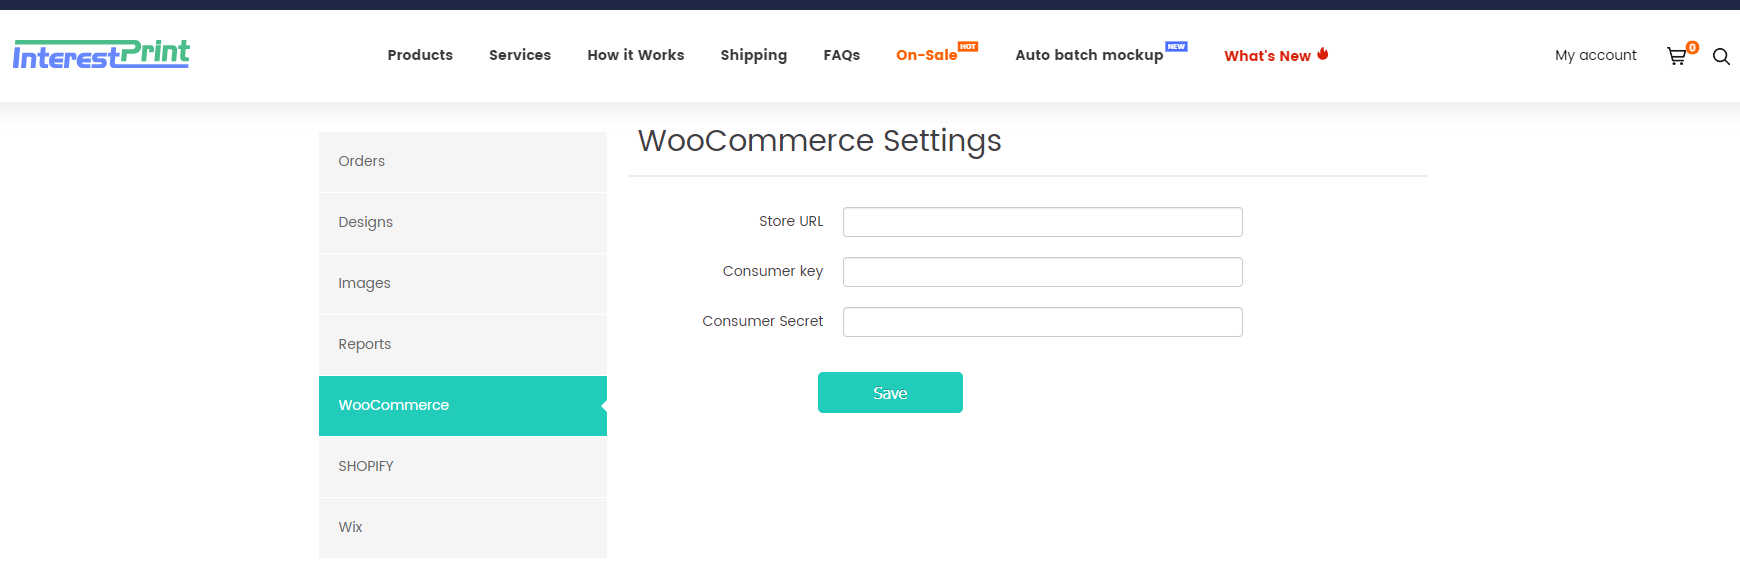Focus the Consumer key input
Image resolution: width=1740 pixels, height=566 pixels.
click(x=1042, y=272)
